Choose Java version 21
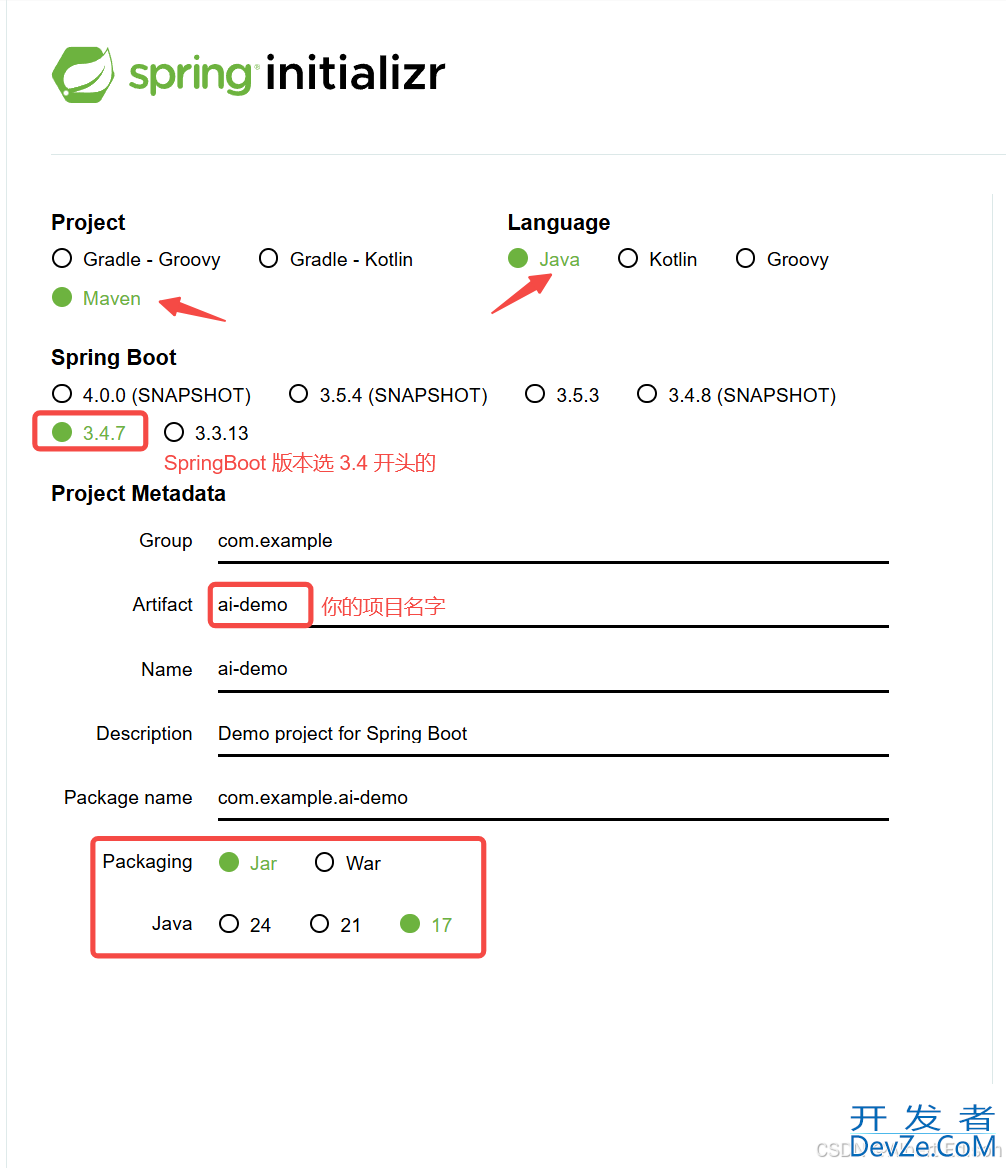Screen dimensions: 1006x1168 click(336, 924)
